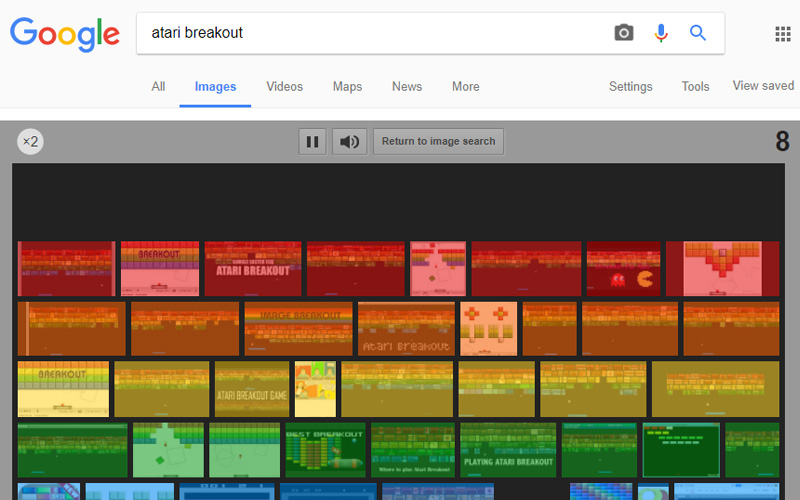Open search Tools

[695, 87]
